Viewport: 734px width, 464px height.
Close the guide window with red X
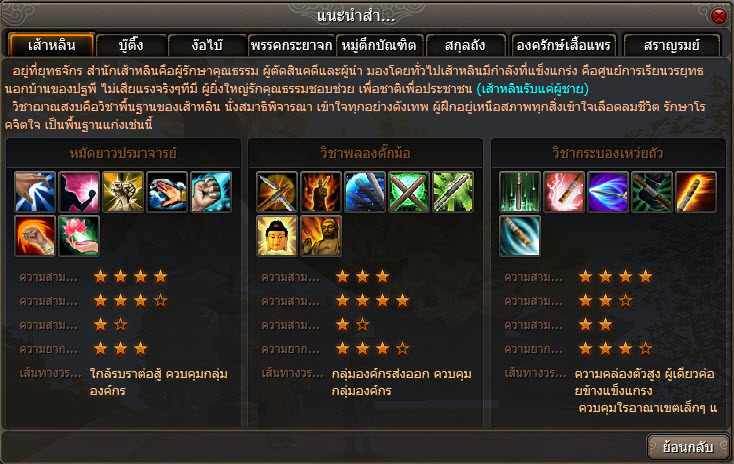719,16
